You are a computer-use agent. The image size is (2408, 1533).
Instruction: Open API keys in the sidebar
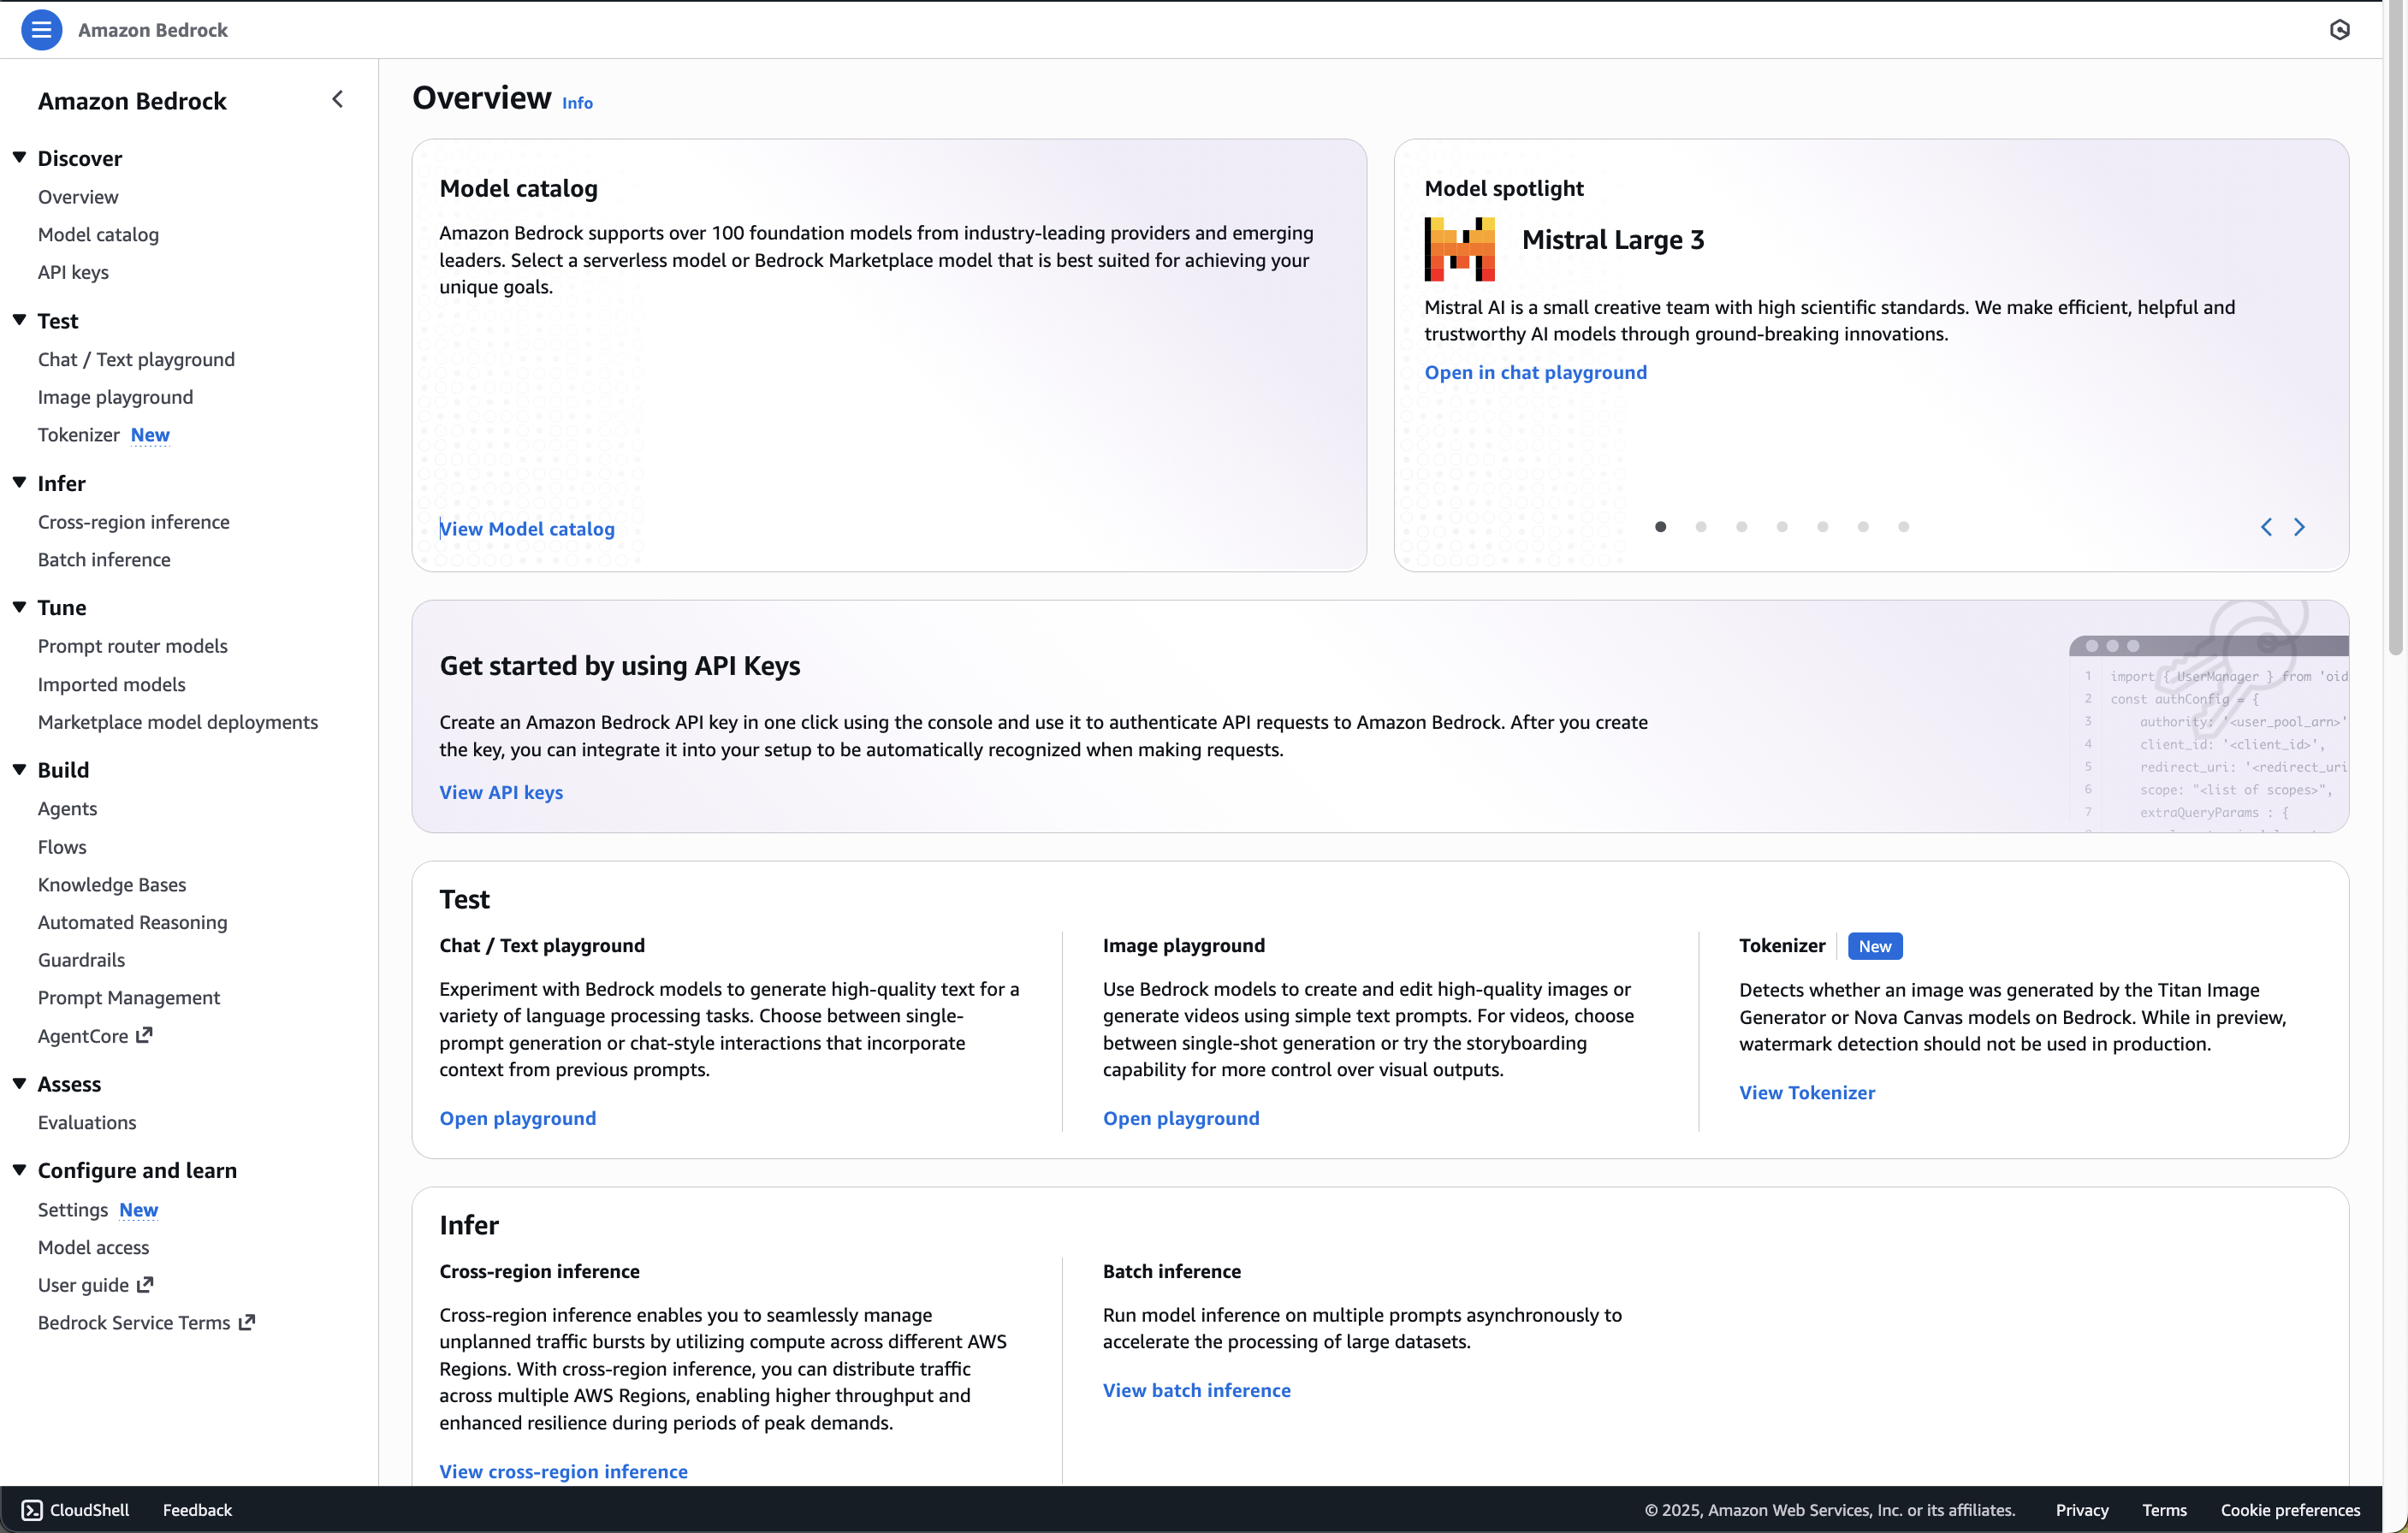click(x=73, y=272)
